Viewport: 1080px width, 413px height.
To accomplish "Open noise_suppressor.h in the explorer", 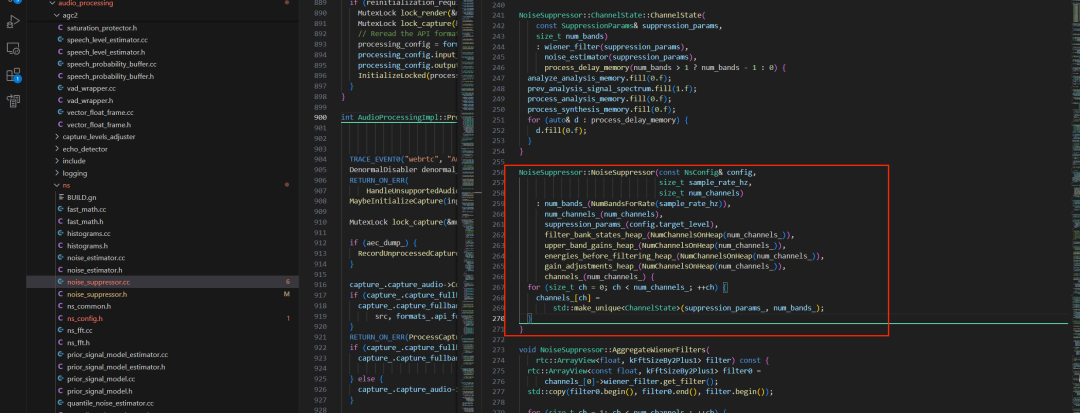I will tap(102, 294).
